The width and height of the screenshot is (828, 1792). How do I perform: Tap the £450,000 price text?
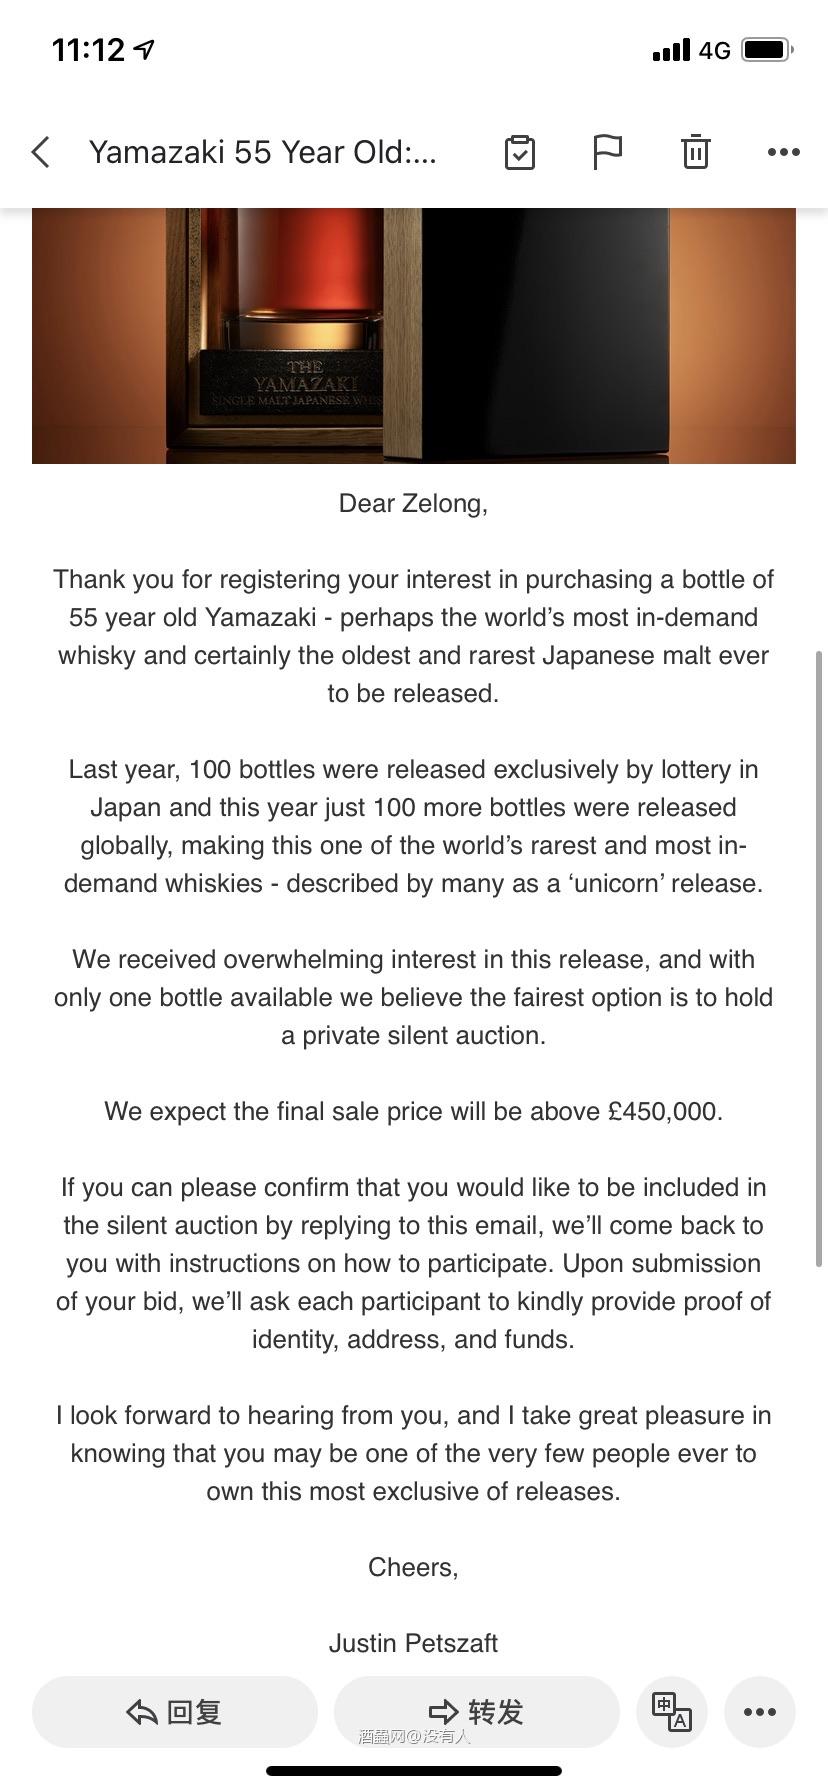tap(663, 1111)
